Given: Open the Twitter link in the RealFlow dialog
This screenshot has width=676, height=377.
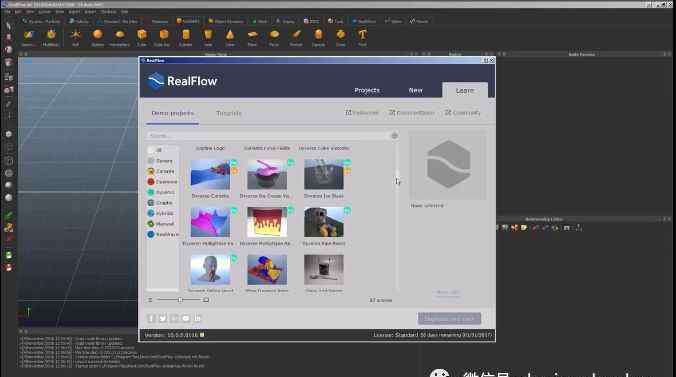Looking at the screenshot, I should click(163, 318).
